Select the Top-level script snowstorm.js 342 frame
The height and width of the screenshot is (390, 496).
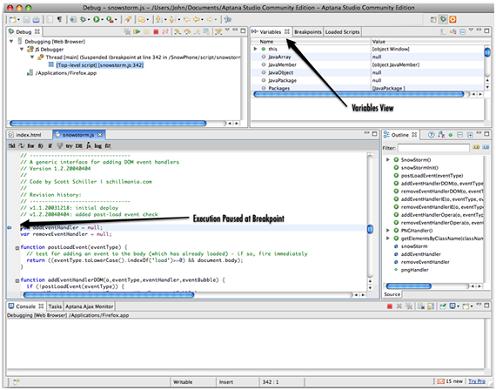[99, 65]
